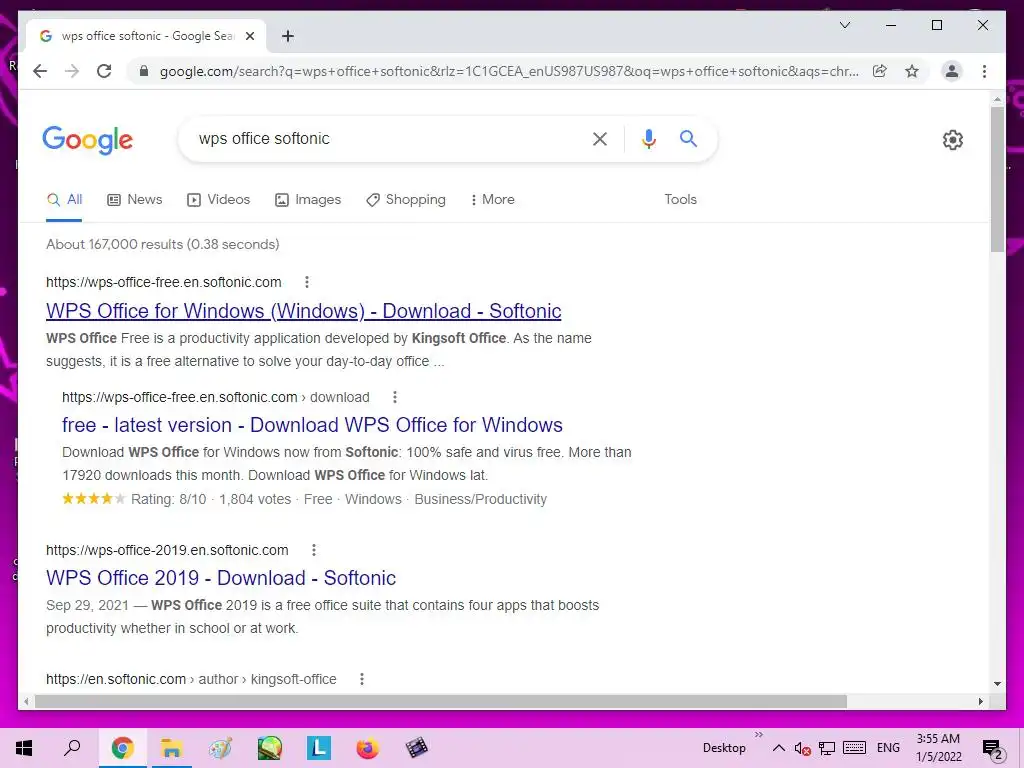This screenshot has width=1024, height=768.
Task: Reload the current page
Action: click(104, 71)
